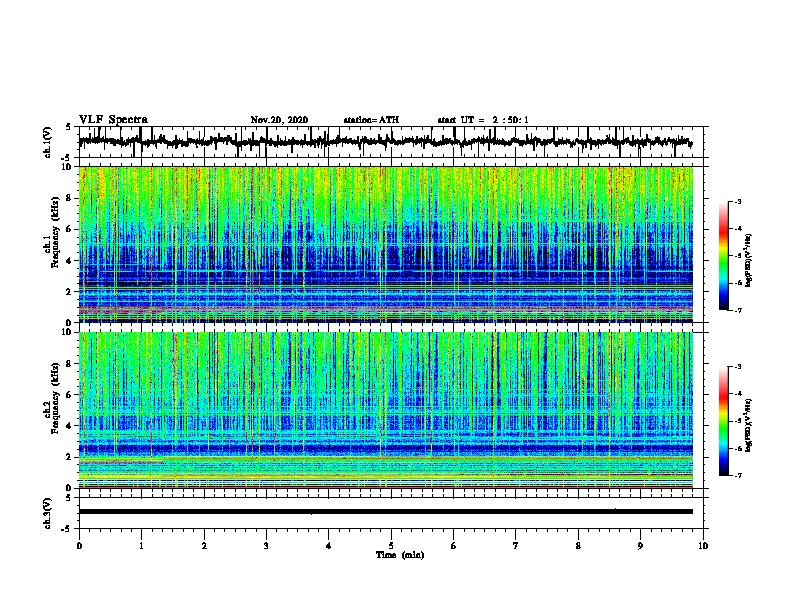Click the "-3" tick on ch.2 colorbar
792x612 pixels.
(737, 367)
